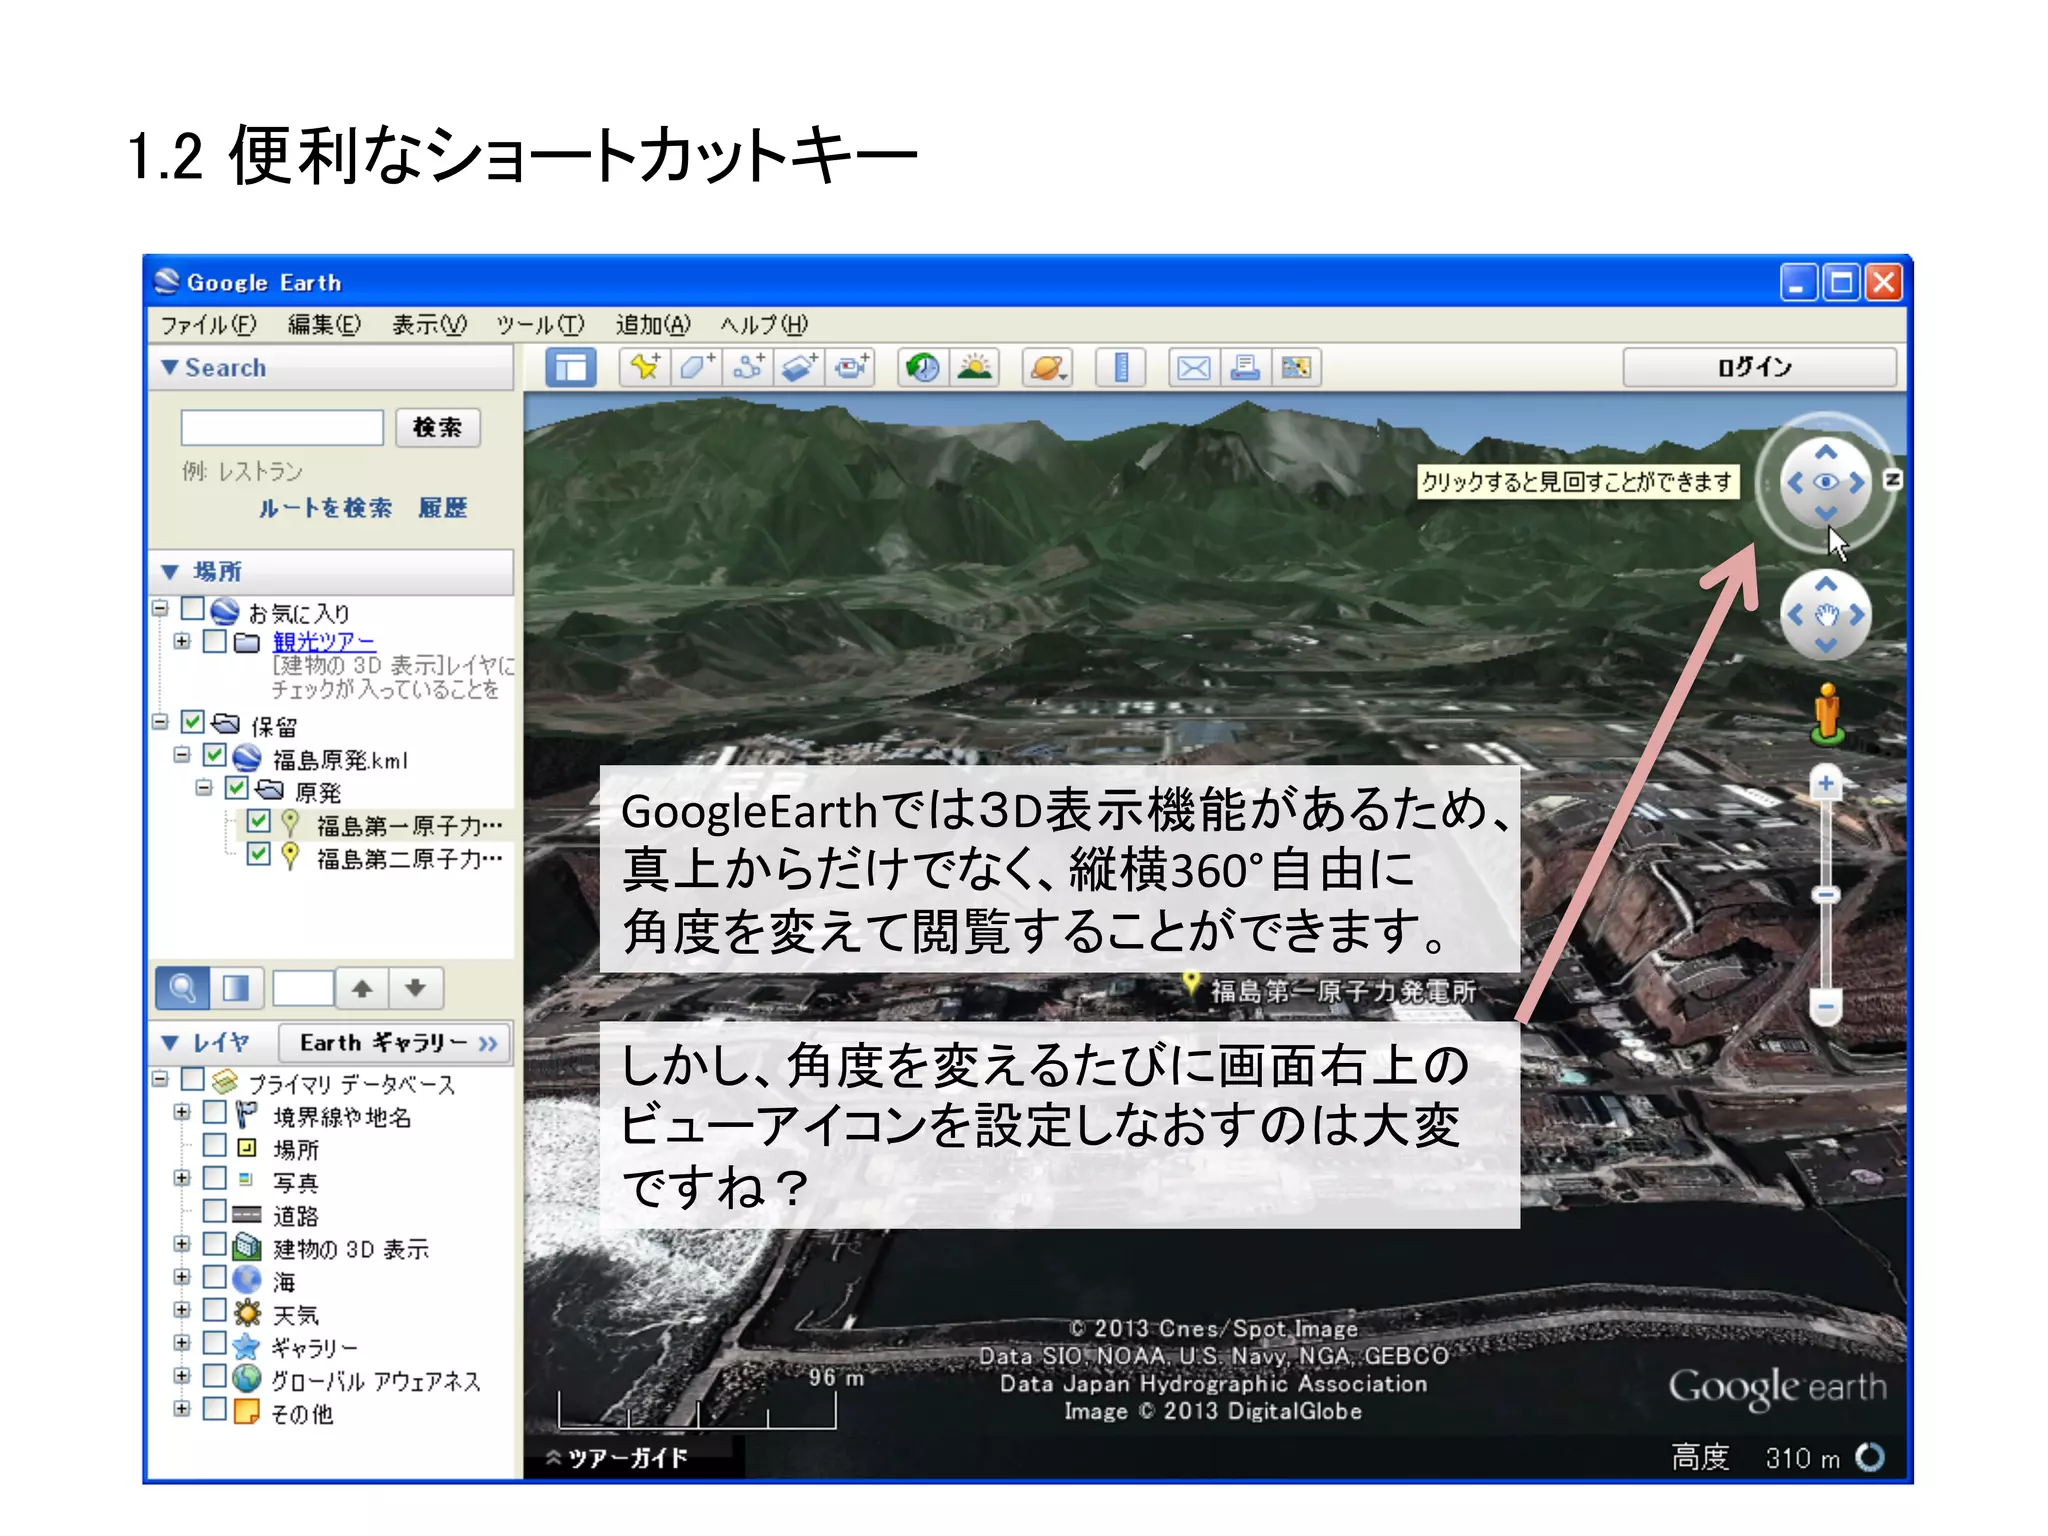Open the 追加(A) menu
Image resolution: width=2048 pixels, height=1536 pixels.
[x=653, y=325]
